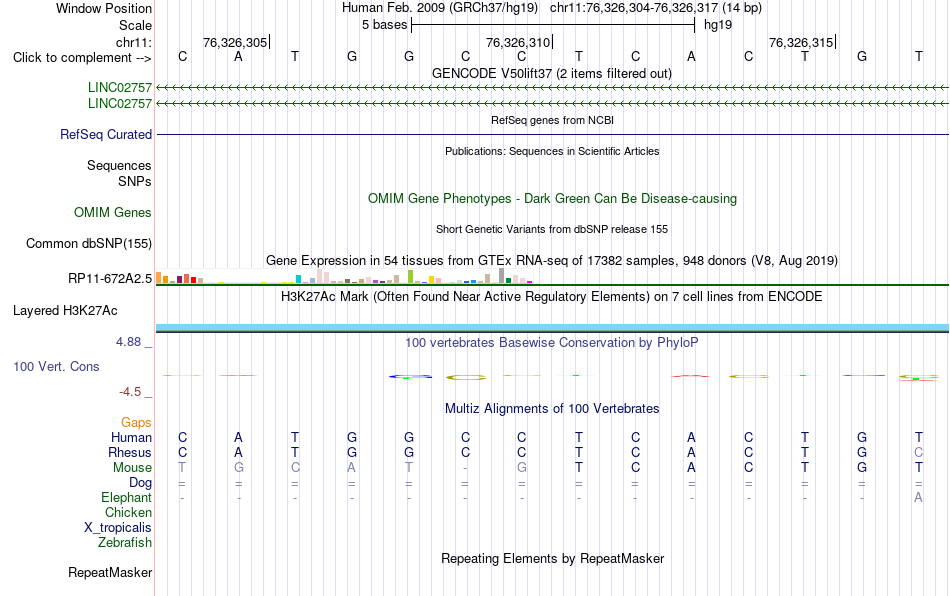Open 'Repeating Elements by RepeatMasker' title

552,558
